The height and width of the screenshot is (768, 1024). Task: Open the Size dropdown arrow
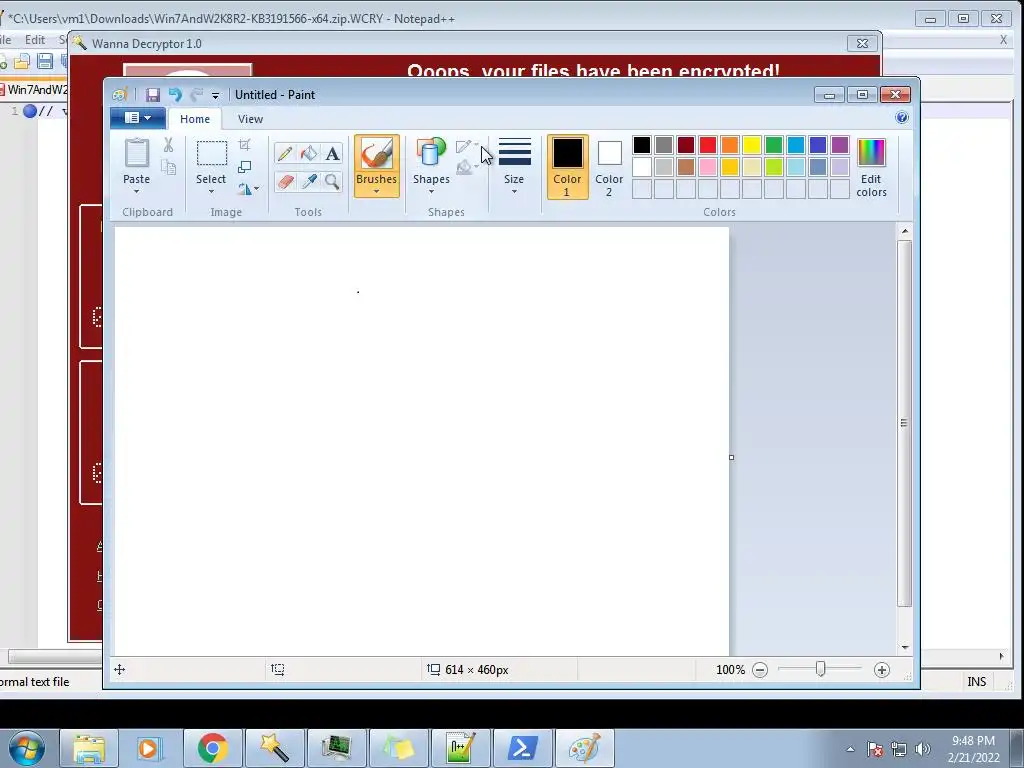point(515,191)
